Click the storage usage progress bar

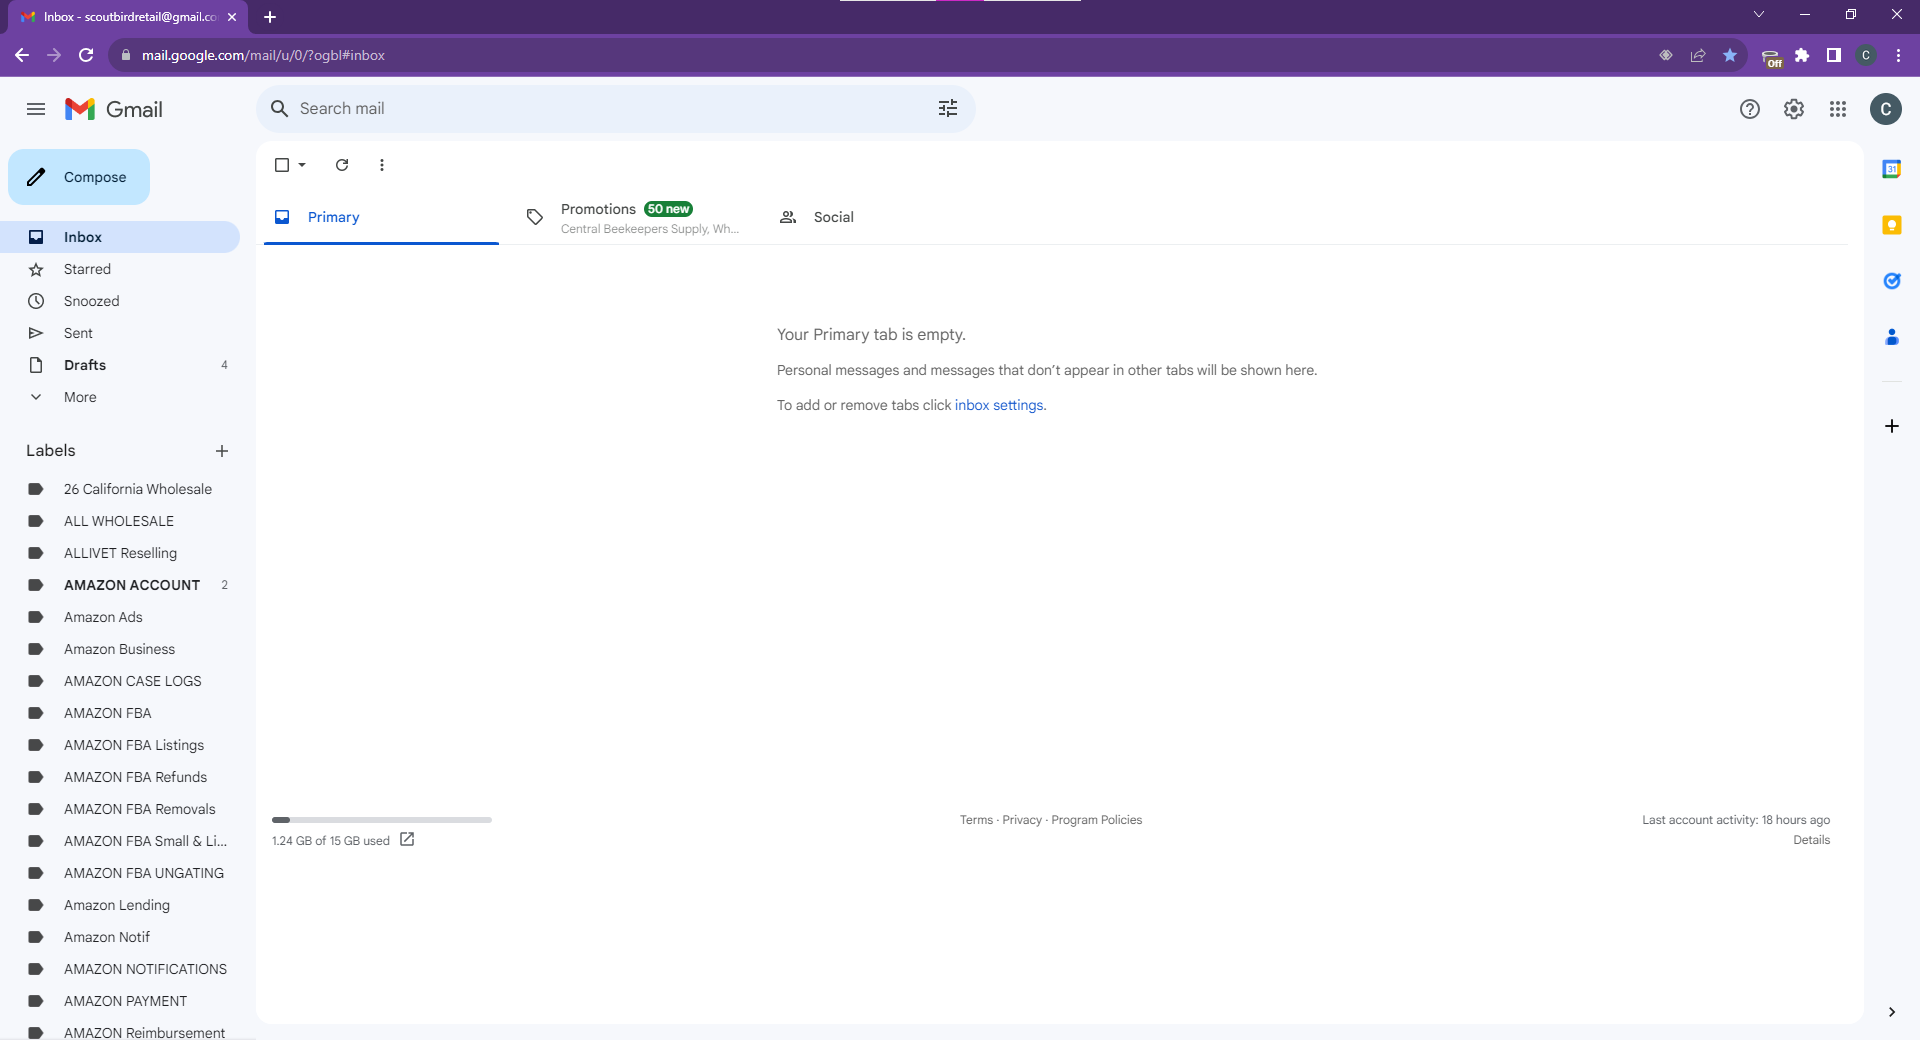point(382,820)
